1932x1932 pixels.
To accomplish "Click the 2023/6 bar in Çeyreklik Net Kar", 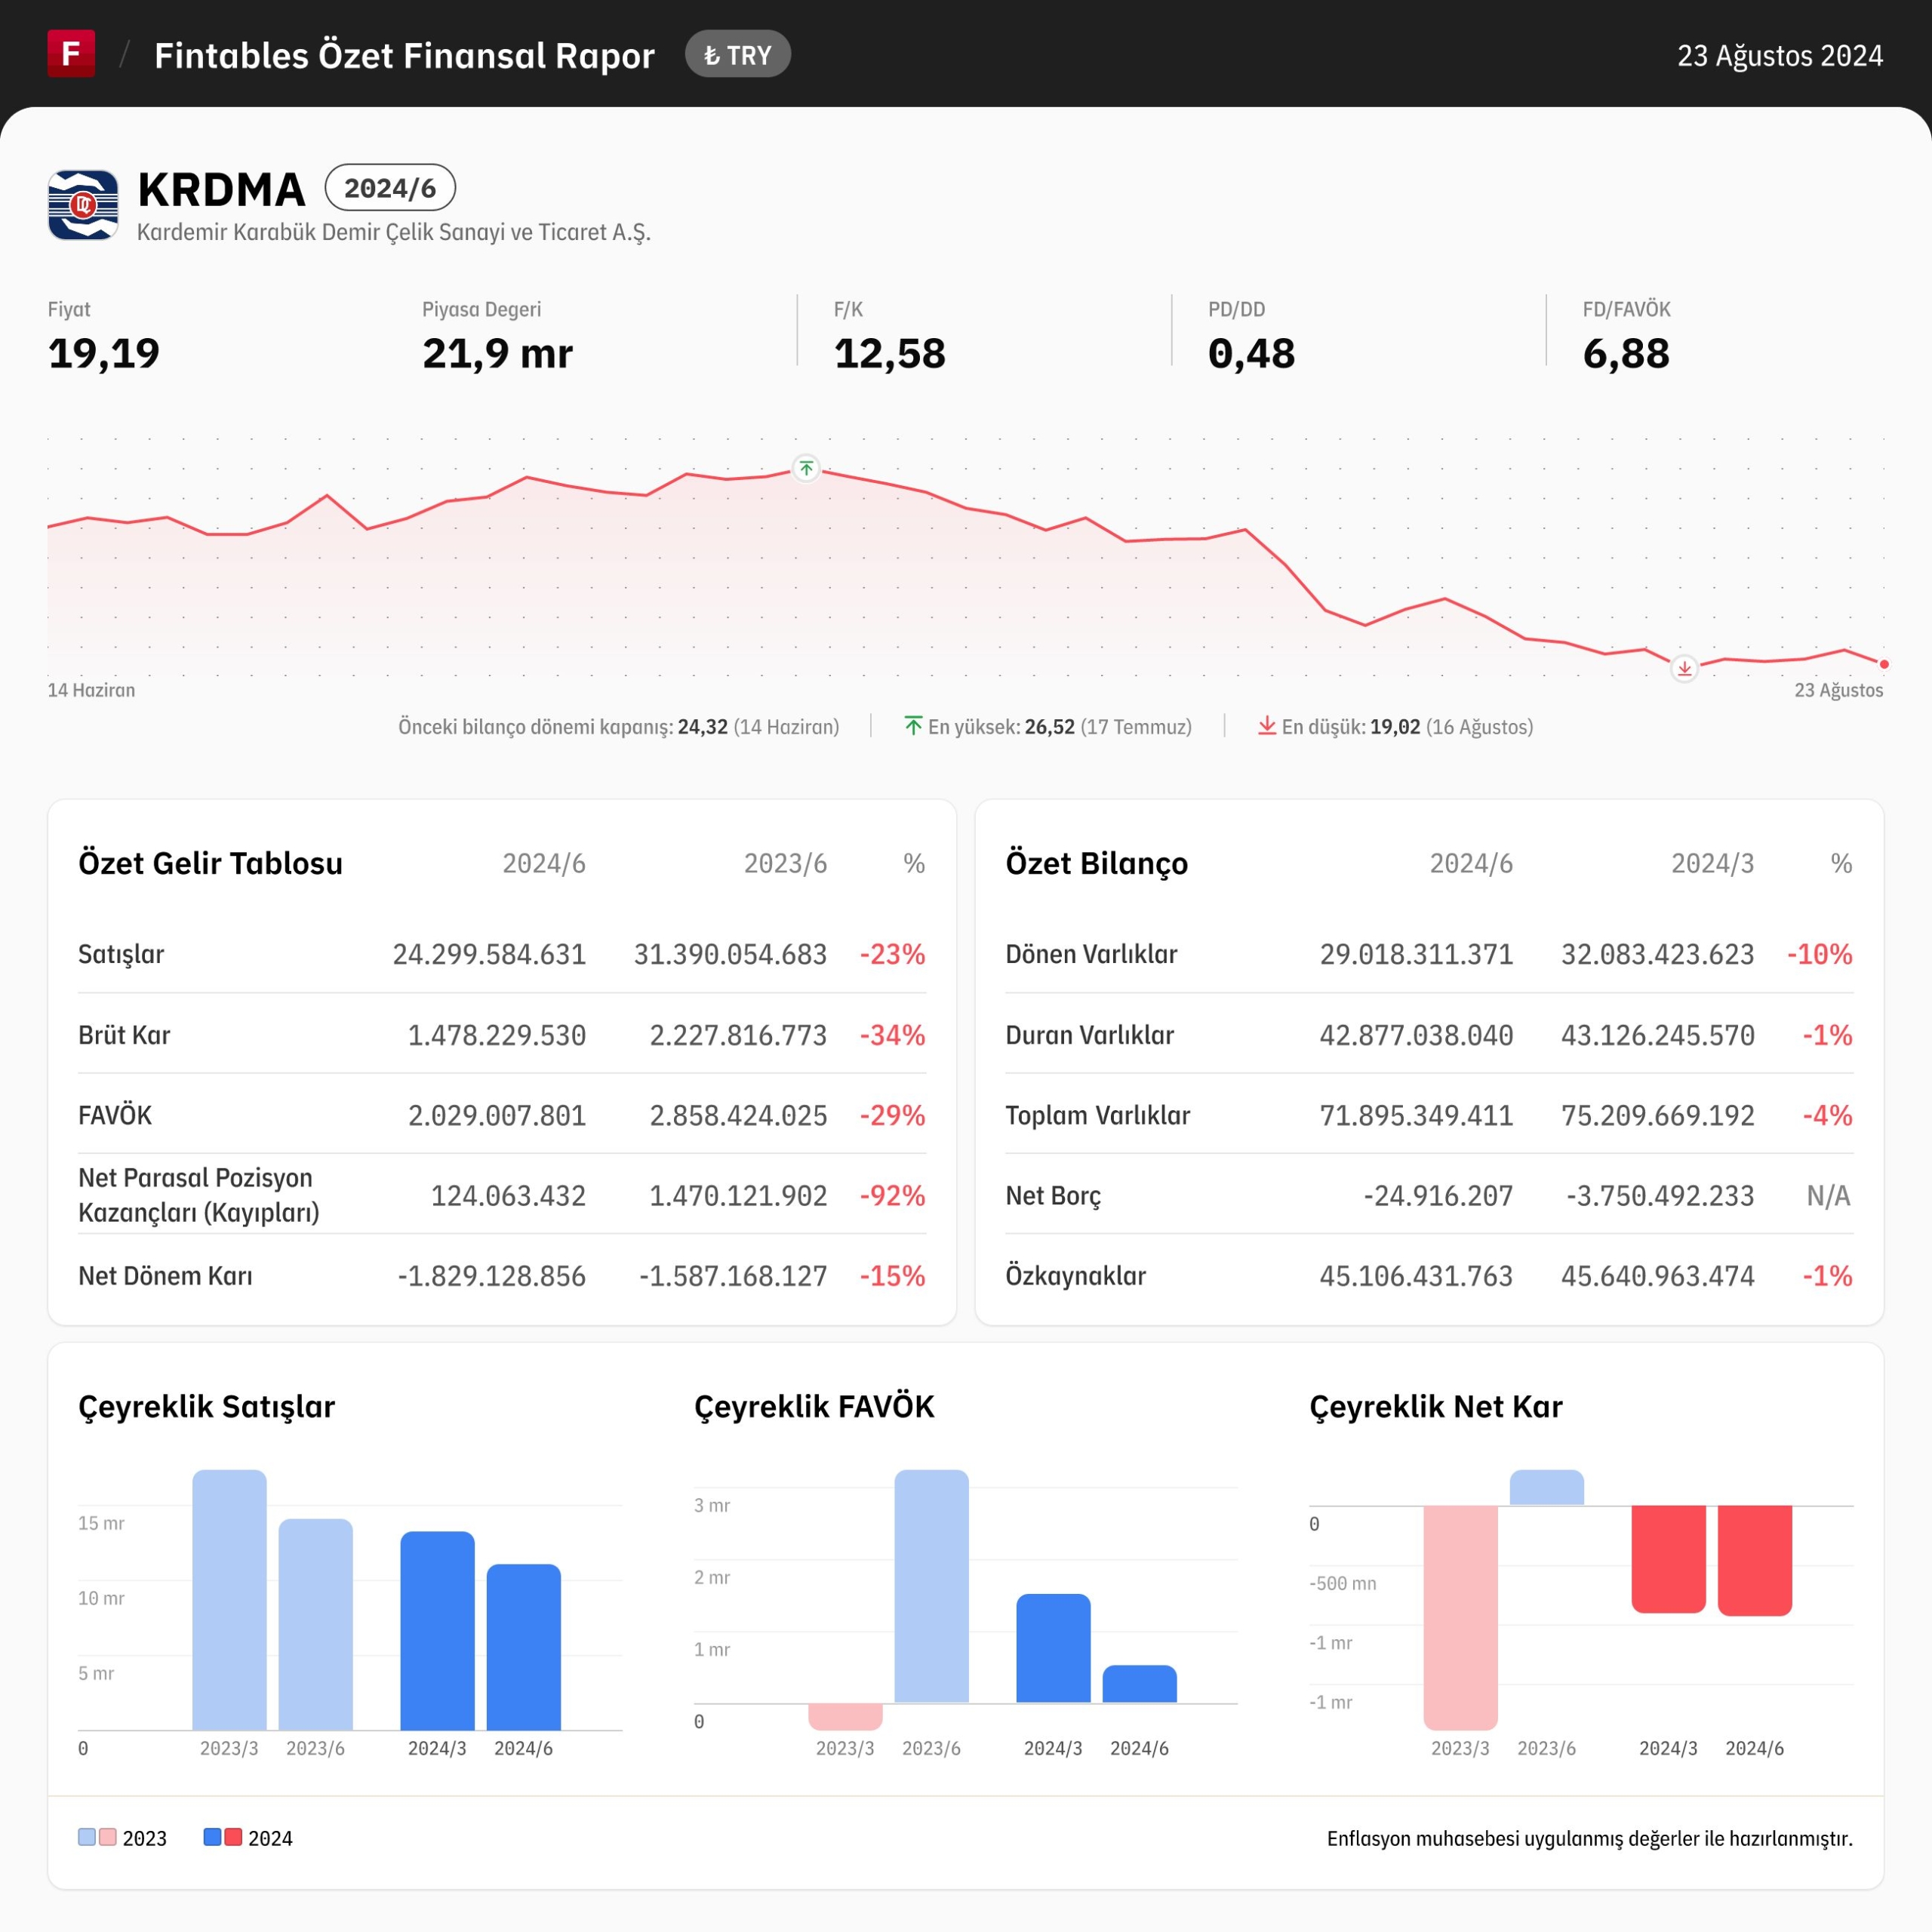I will pyautogui.click(x=1547, y=1487).
